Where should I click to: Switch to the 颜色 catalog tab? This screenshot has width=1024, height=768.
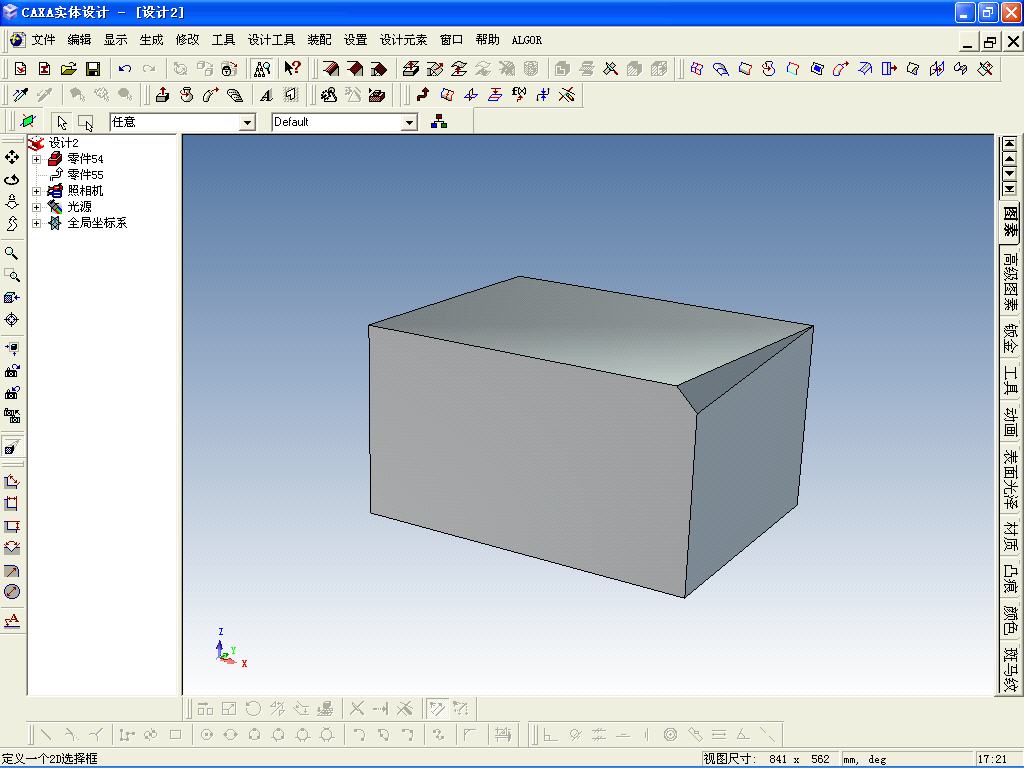[1010, 620]
